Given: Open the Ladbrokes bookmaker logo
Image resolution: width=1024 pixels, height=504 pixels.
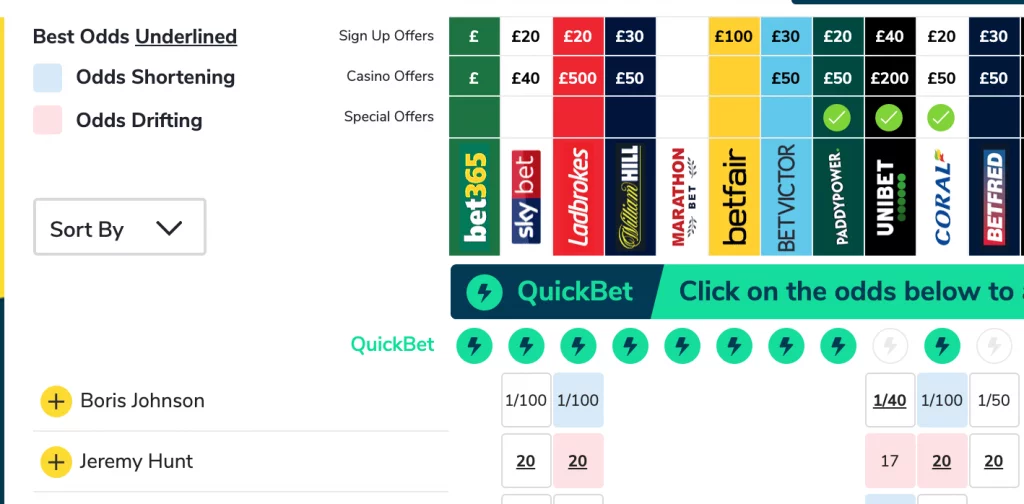Looking at the screenshot, I should (578, 197).
